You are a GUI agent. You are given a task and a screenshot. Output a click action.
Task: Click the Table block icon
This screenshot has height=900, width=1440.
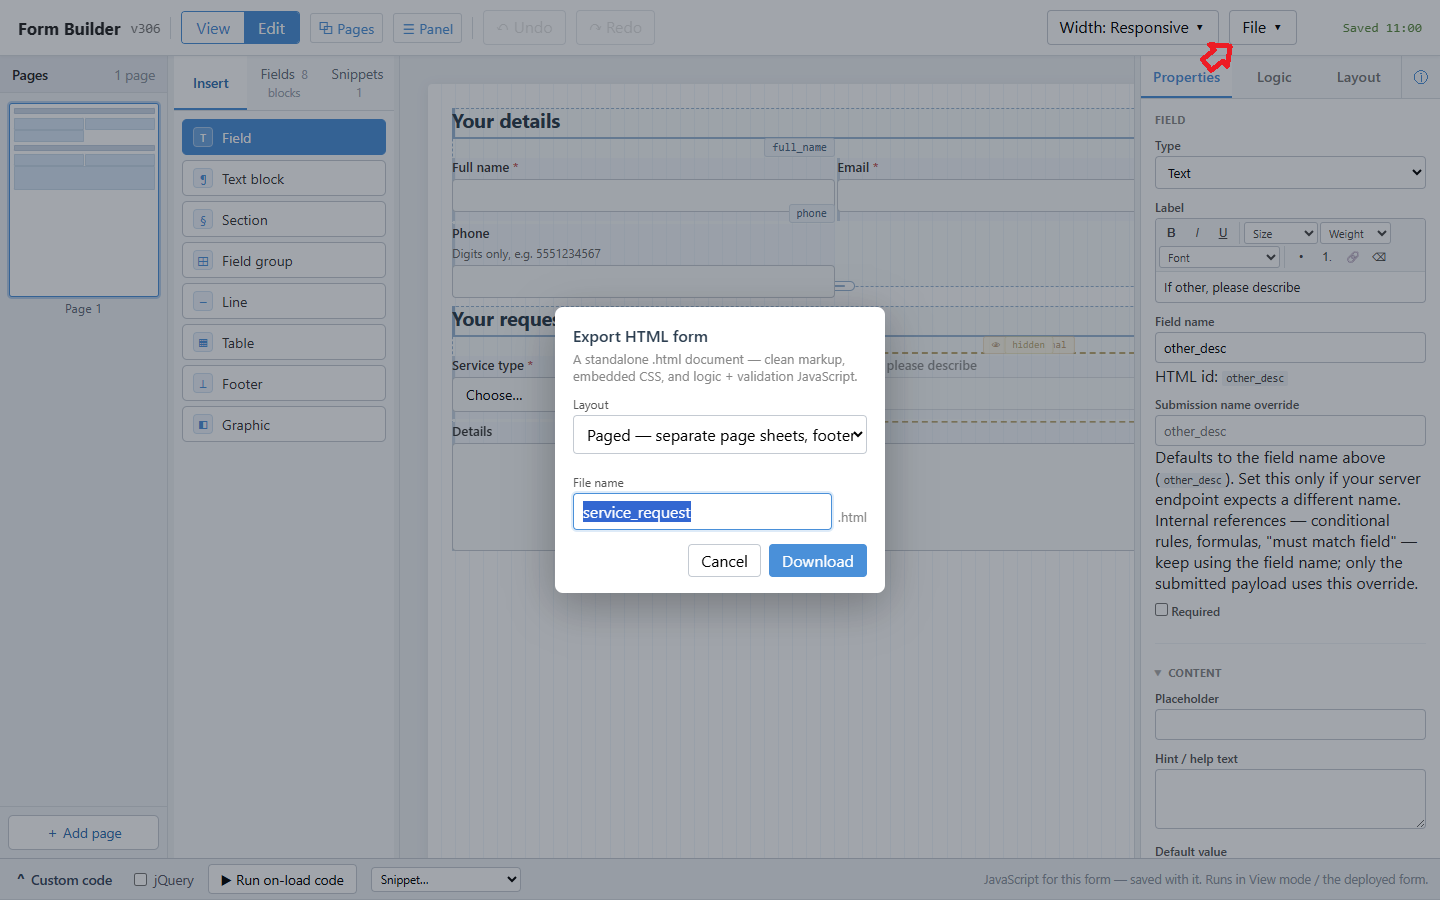coord(203,343)
